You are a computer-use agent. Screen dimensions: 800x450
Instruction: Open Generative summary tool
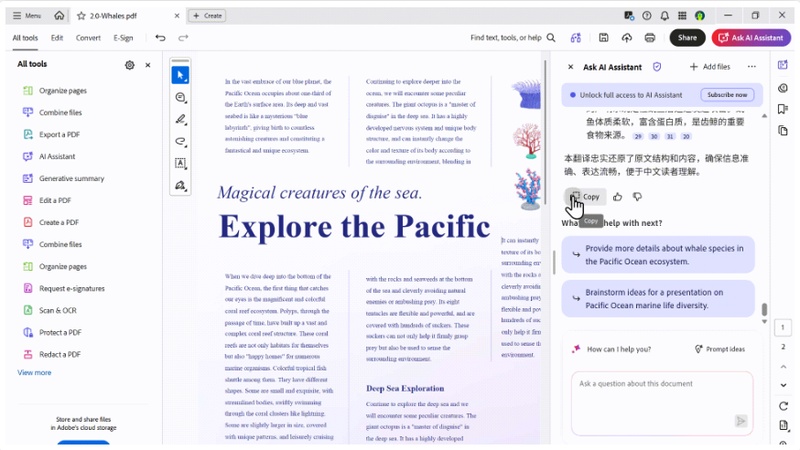[x=63, y=179]
